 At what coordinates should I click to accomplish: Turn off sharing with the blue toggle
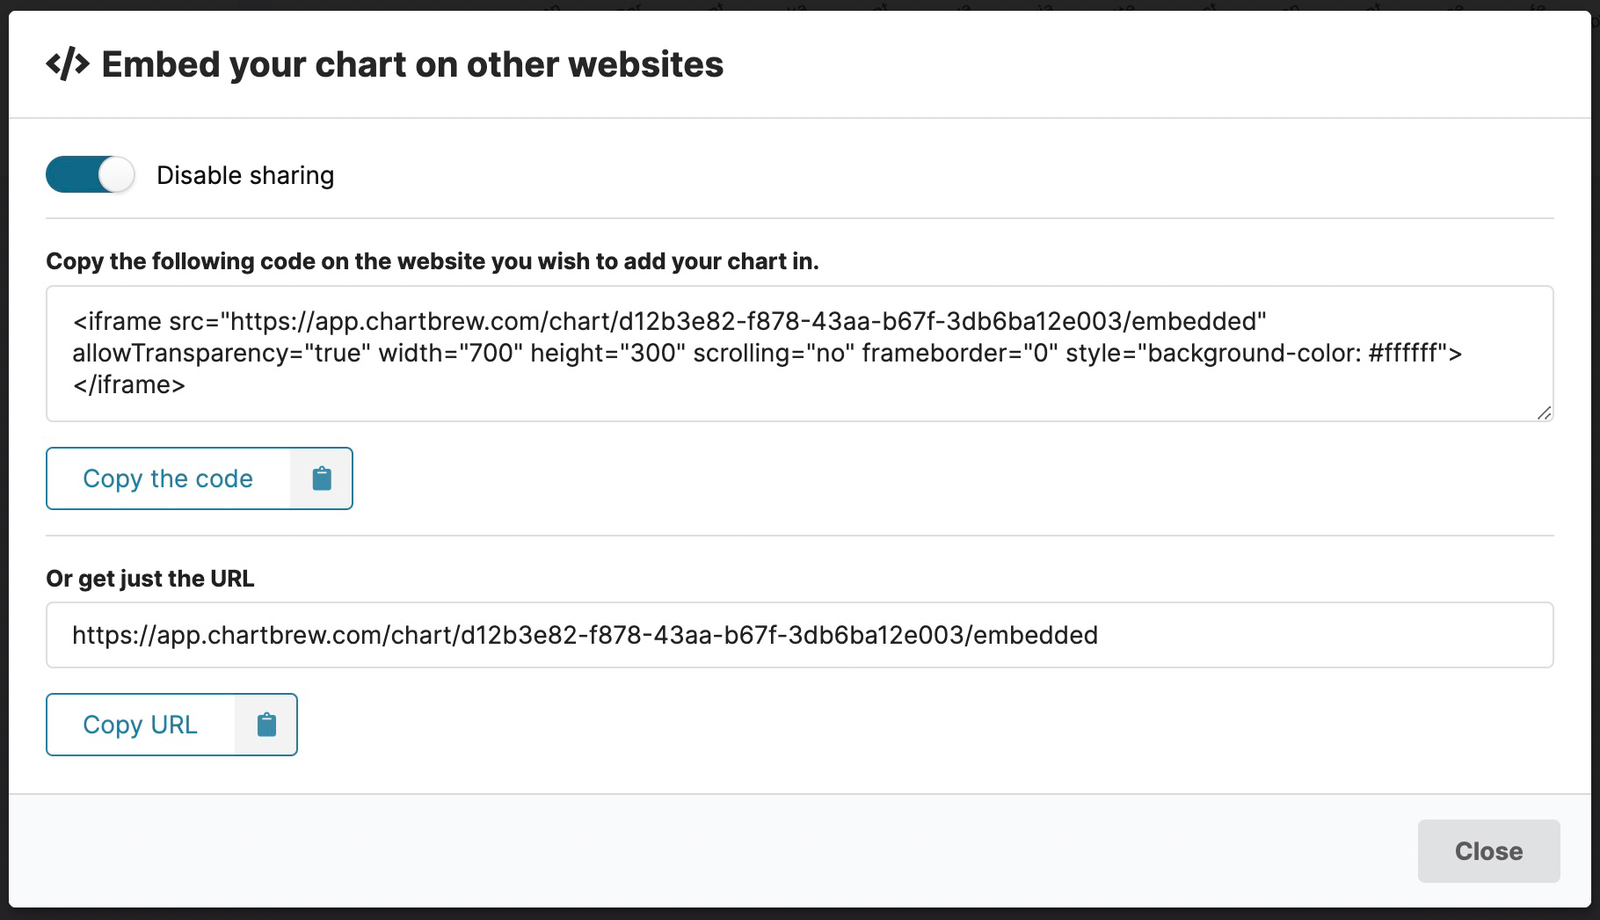[89, 174]
